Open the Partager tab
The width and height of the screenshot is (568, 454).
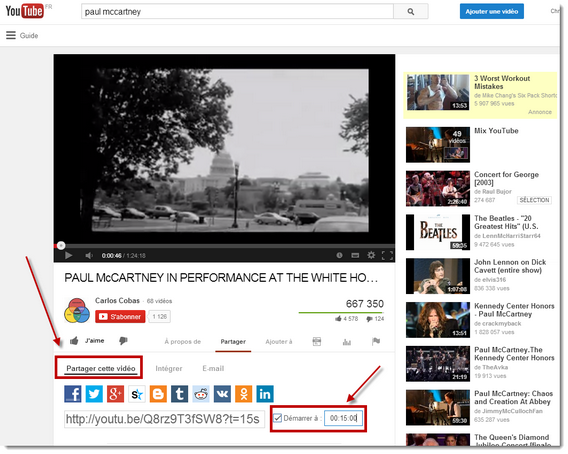[233, 342]
